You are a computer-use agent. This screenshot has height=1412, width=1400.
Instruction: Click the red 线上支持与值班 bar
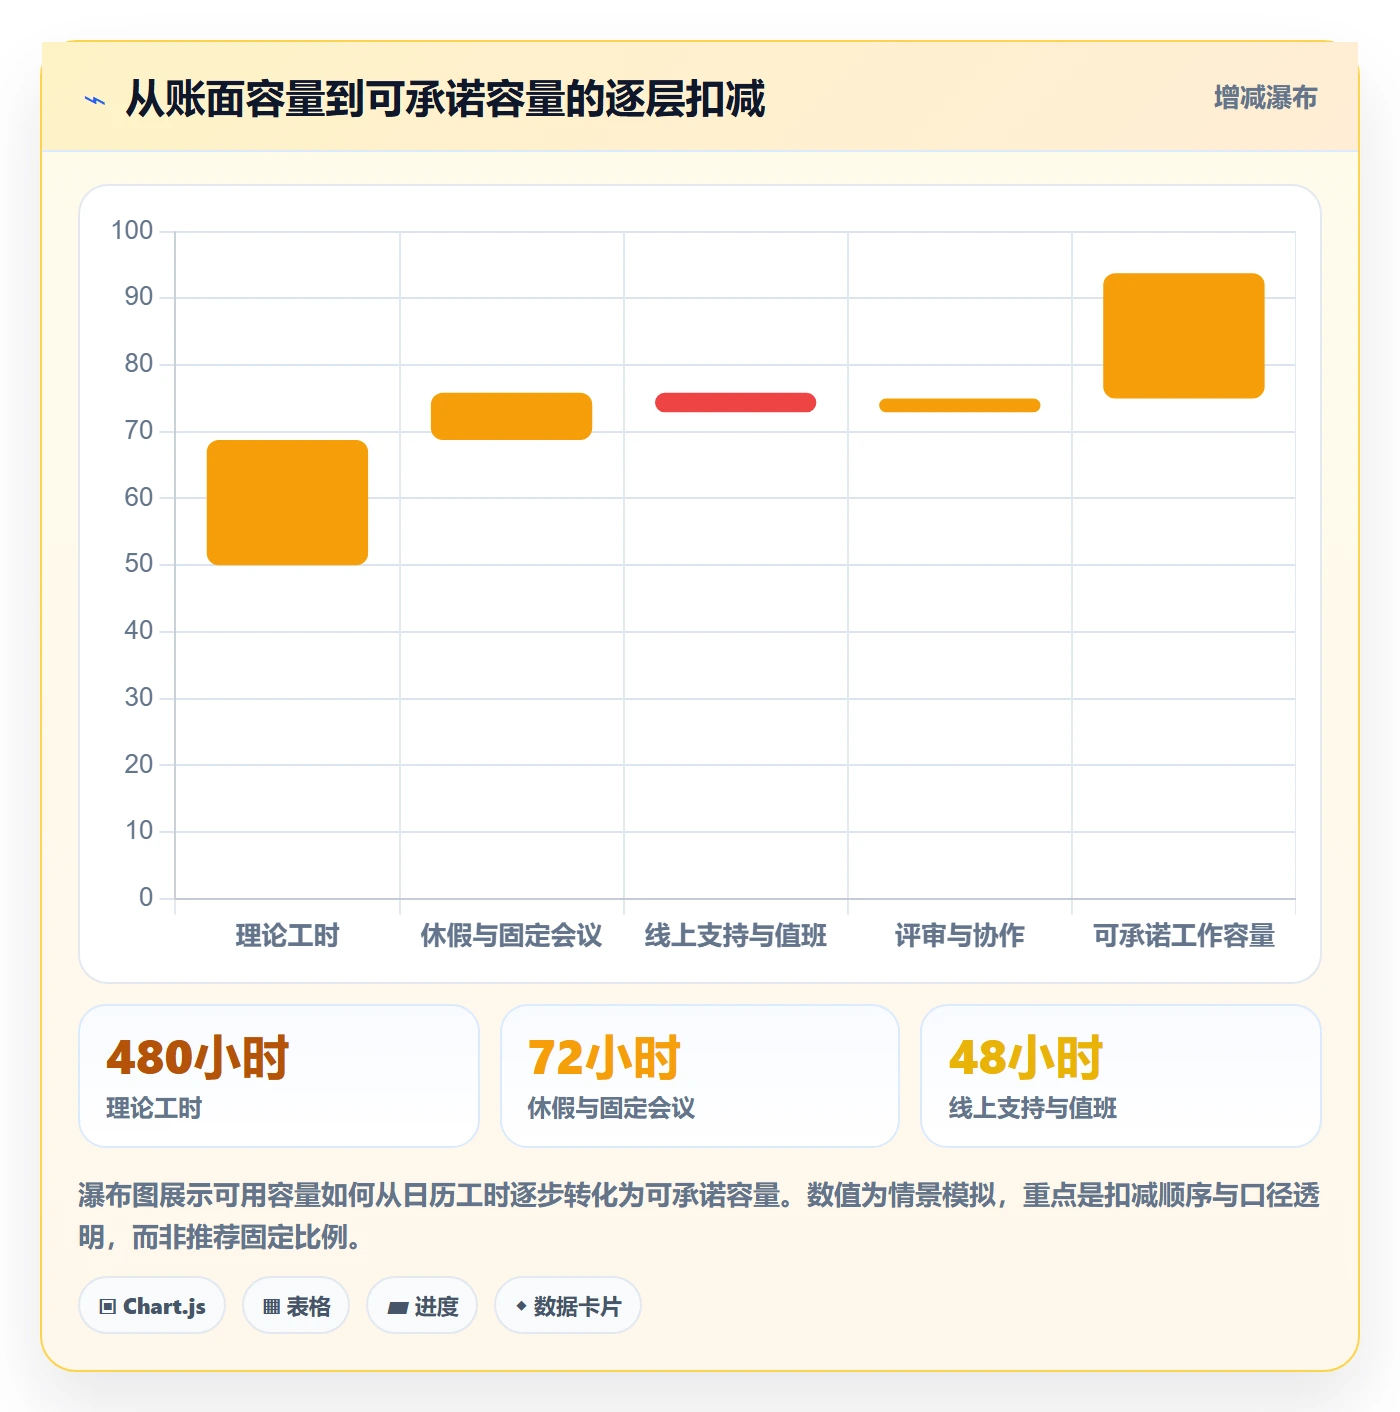pyautogui.click(x=735, y=402)
